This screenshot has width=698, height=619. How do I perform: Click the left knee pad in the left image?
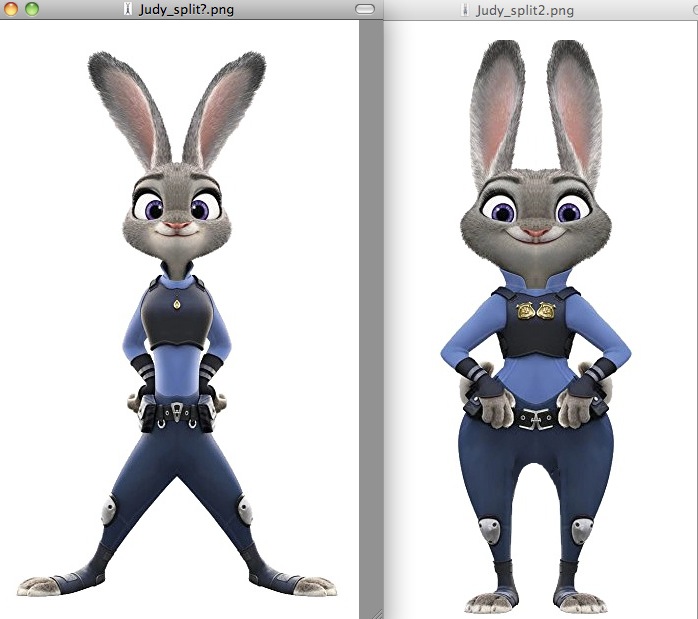pyautogui.click(x=108, y=514)
